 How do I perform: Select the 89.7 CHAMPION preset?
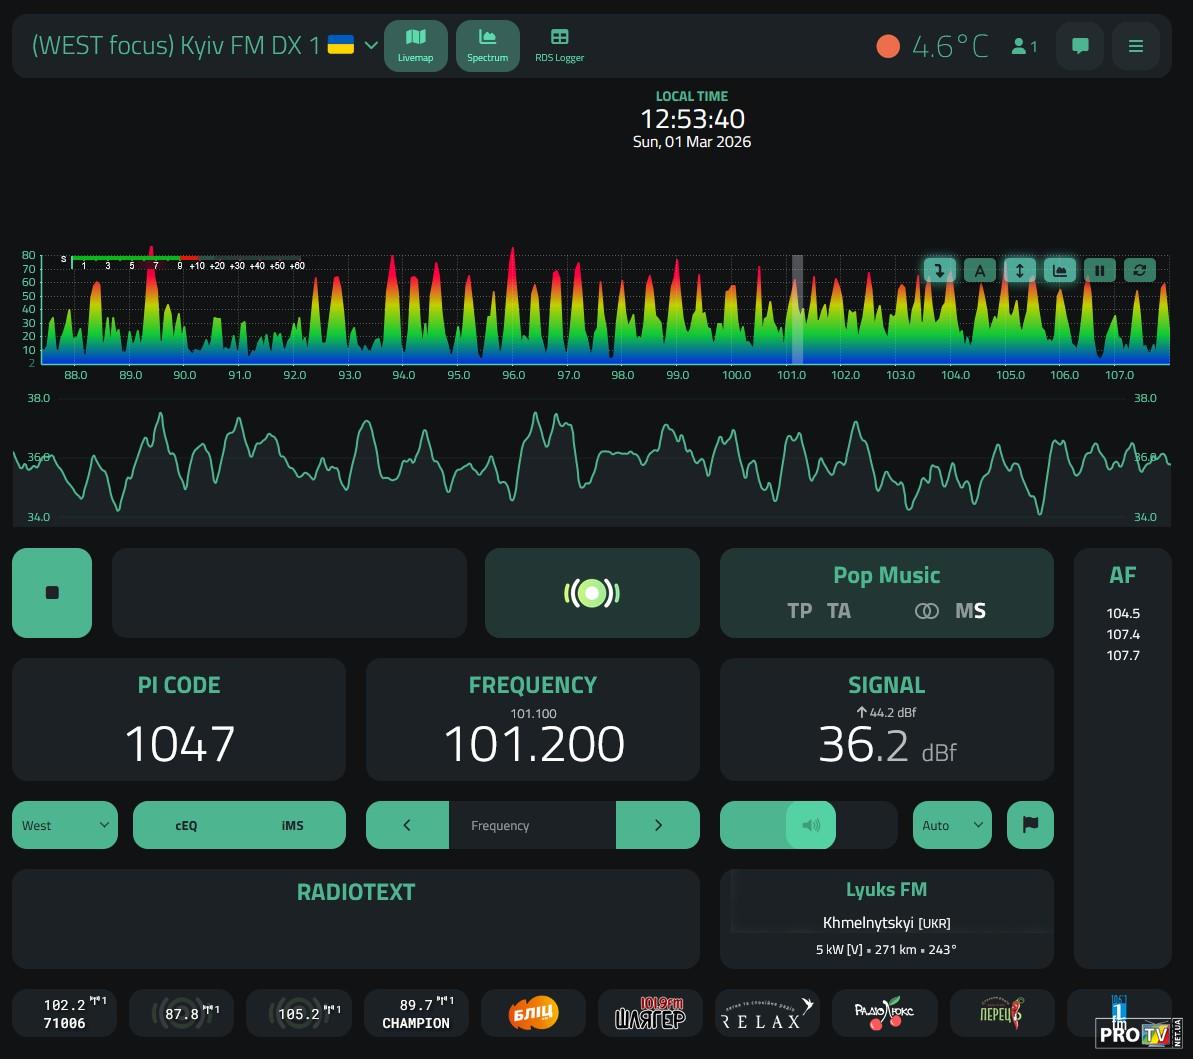pyautogui.click(x=416, y=1013)
